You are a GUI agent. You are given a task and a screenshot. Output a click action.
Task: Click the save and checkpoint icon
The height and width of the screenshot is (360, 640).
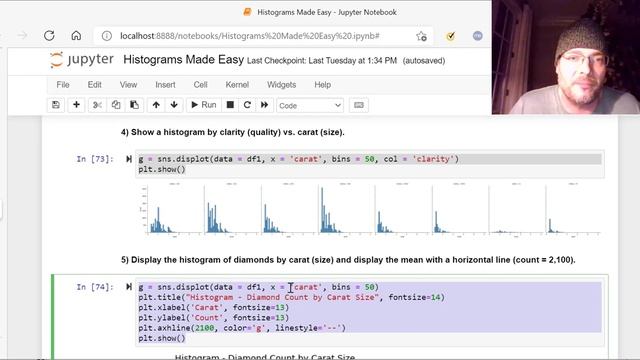point(56,105)
